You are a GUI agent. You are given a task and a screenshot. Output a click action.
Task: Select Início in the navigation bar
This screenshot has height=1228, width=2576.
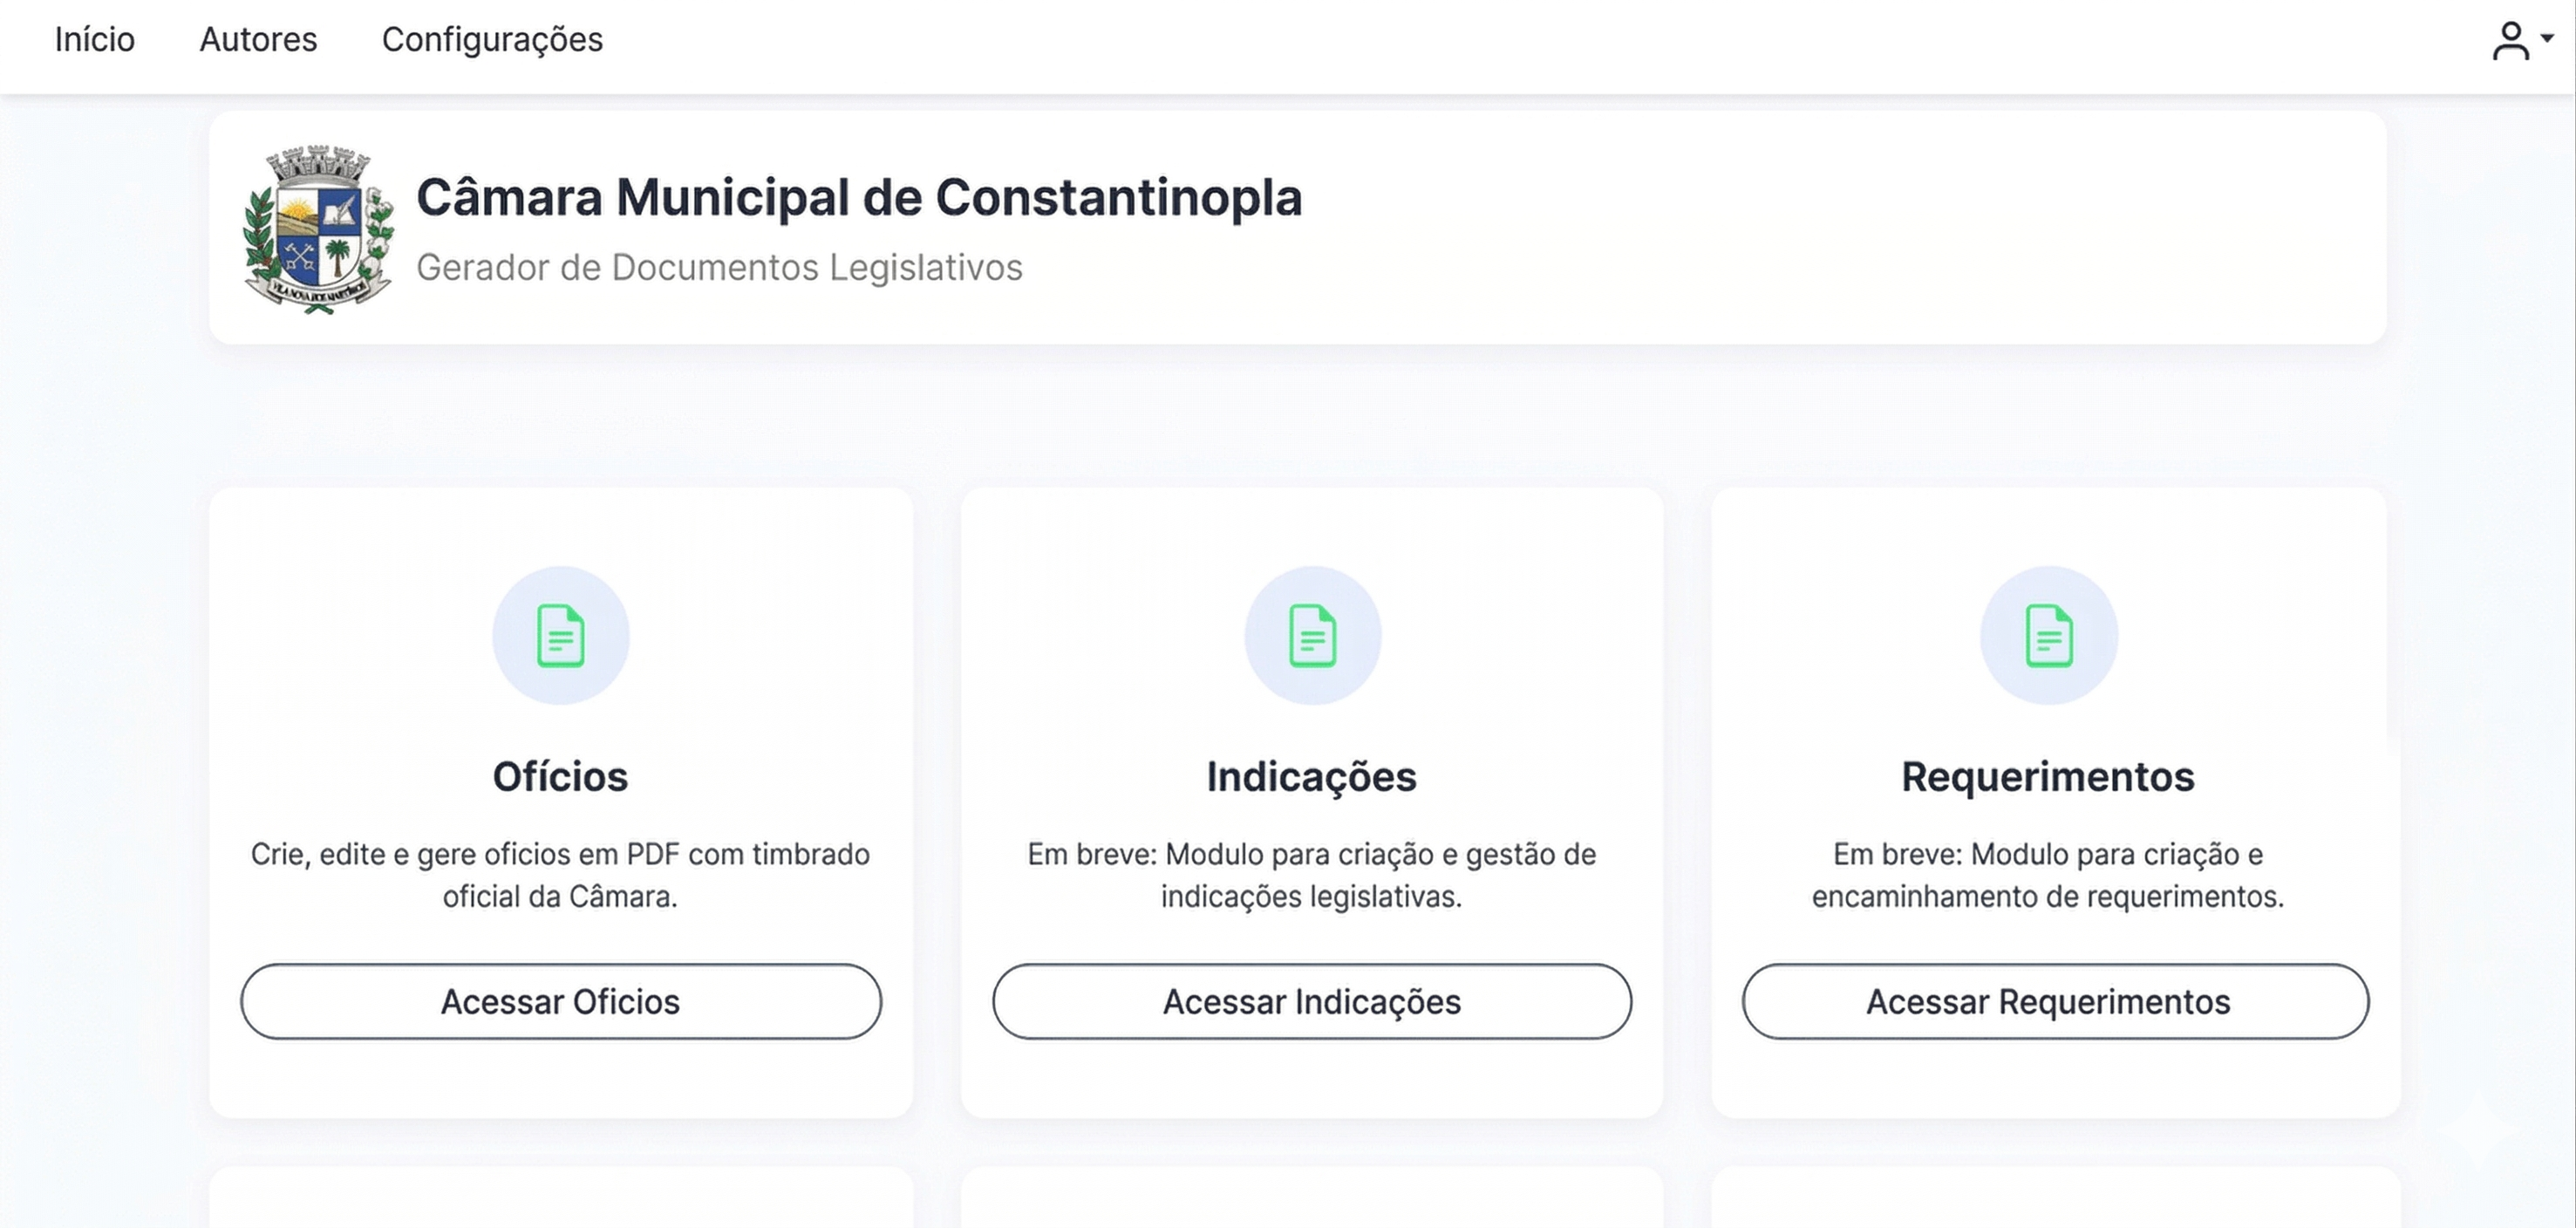95,39
